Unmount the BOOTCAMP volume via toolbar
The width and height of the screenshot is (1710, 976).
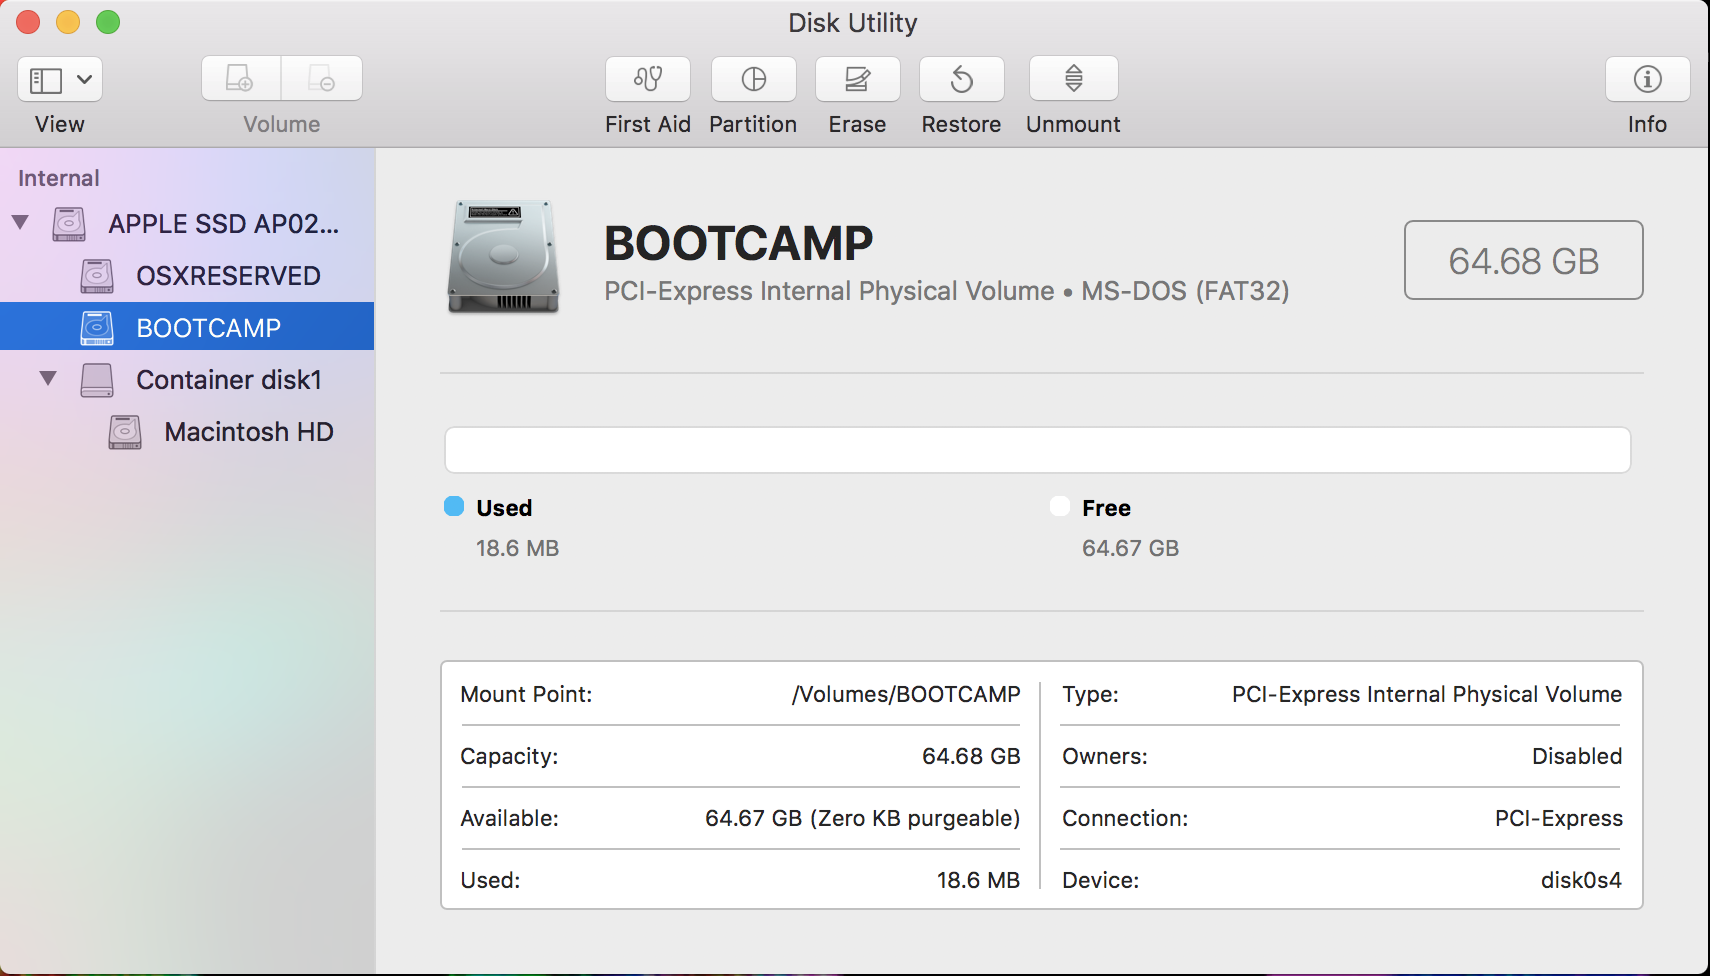[x=1074, y=79]
